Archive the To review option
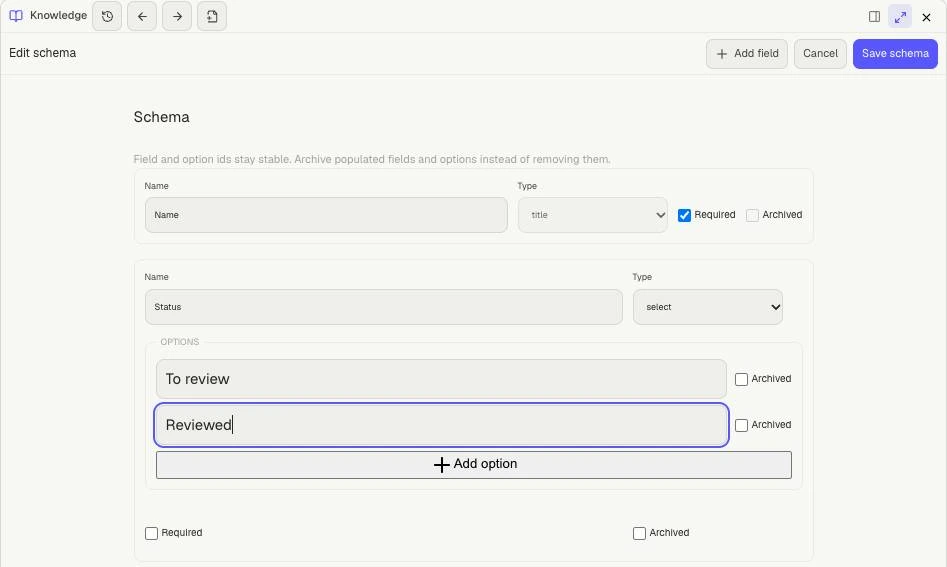The width and height of the screenshot is (947, 567). point(741,379)
